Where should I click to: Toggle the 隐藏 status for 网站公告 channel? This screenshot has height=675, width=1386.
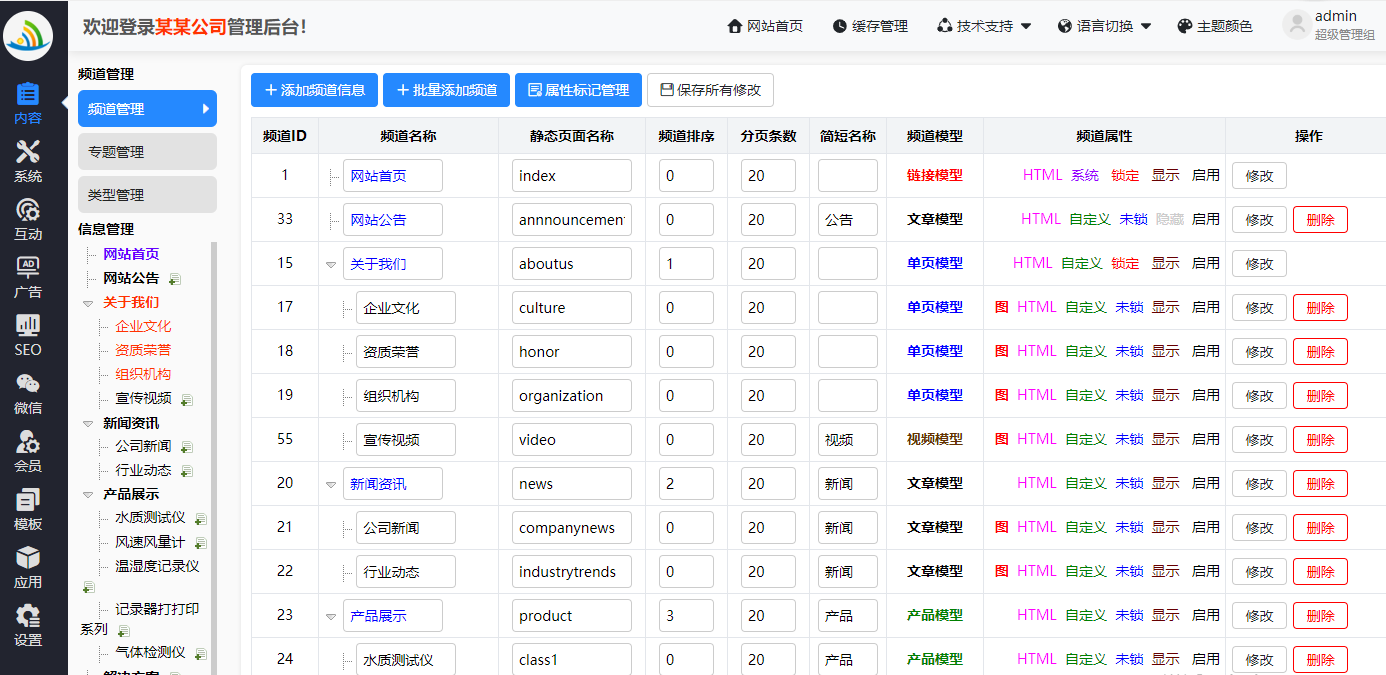coord(1169,219)
